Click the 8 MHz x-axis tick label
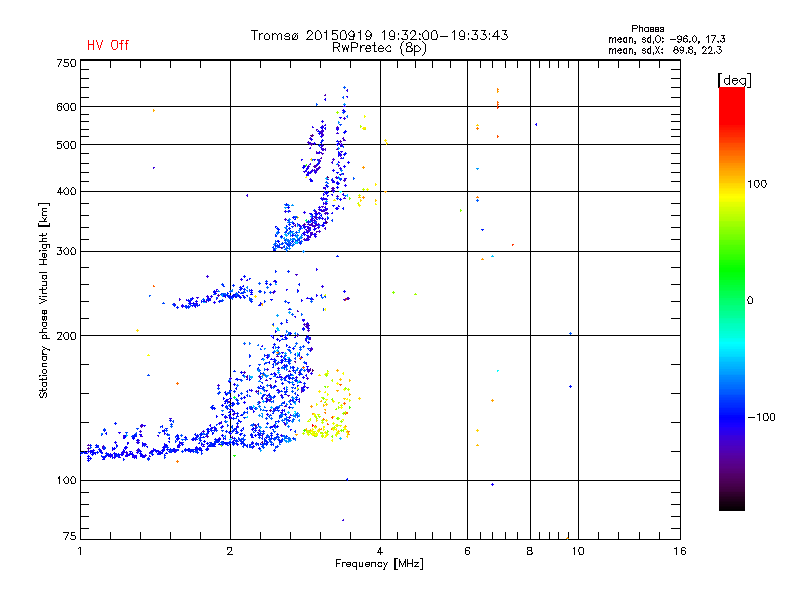Screen dimensions: 800x600 coord(530,551)
